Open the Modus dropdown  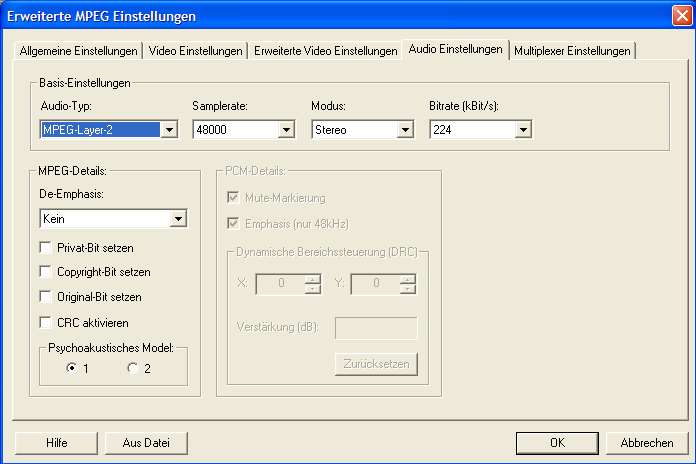(x=405, y=130)
